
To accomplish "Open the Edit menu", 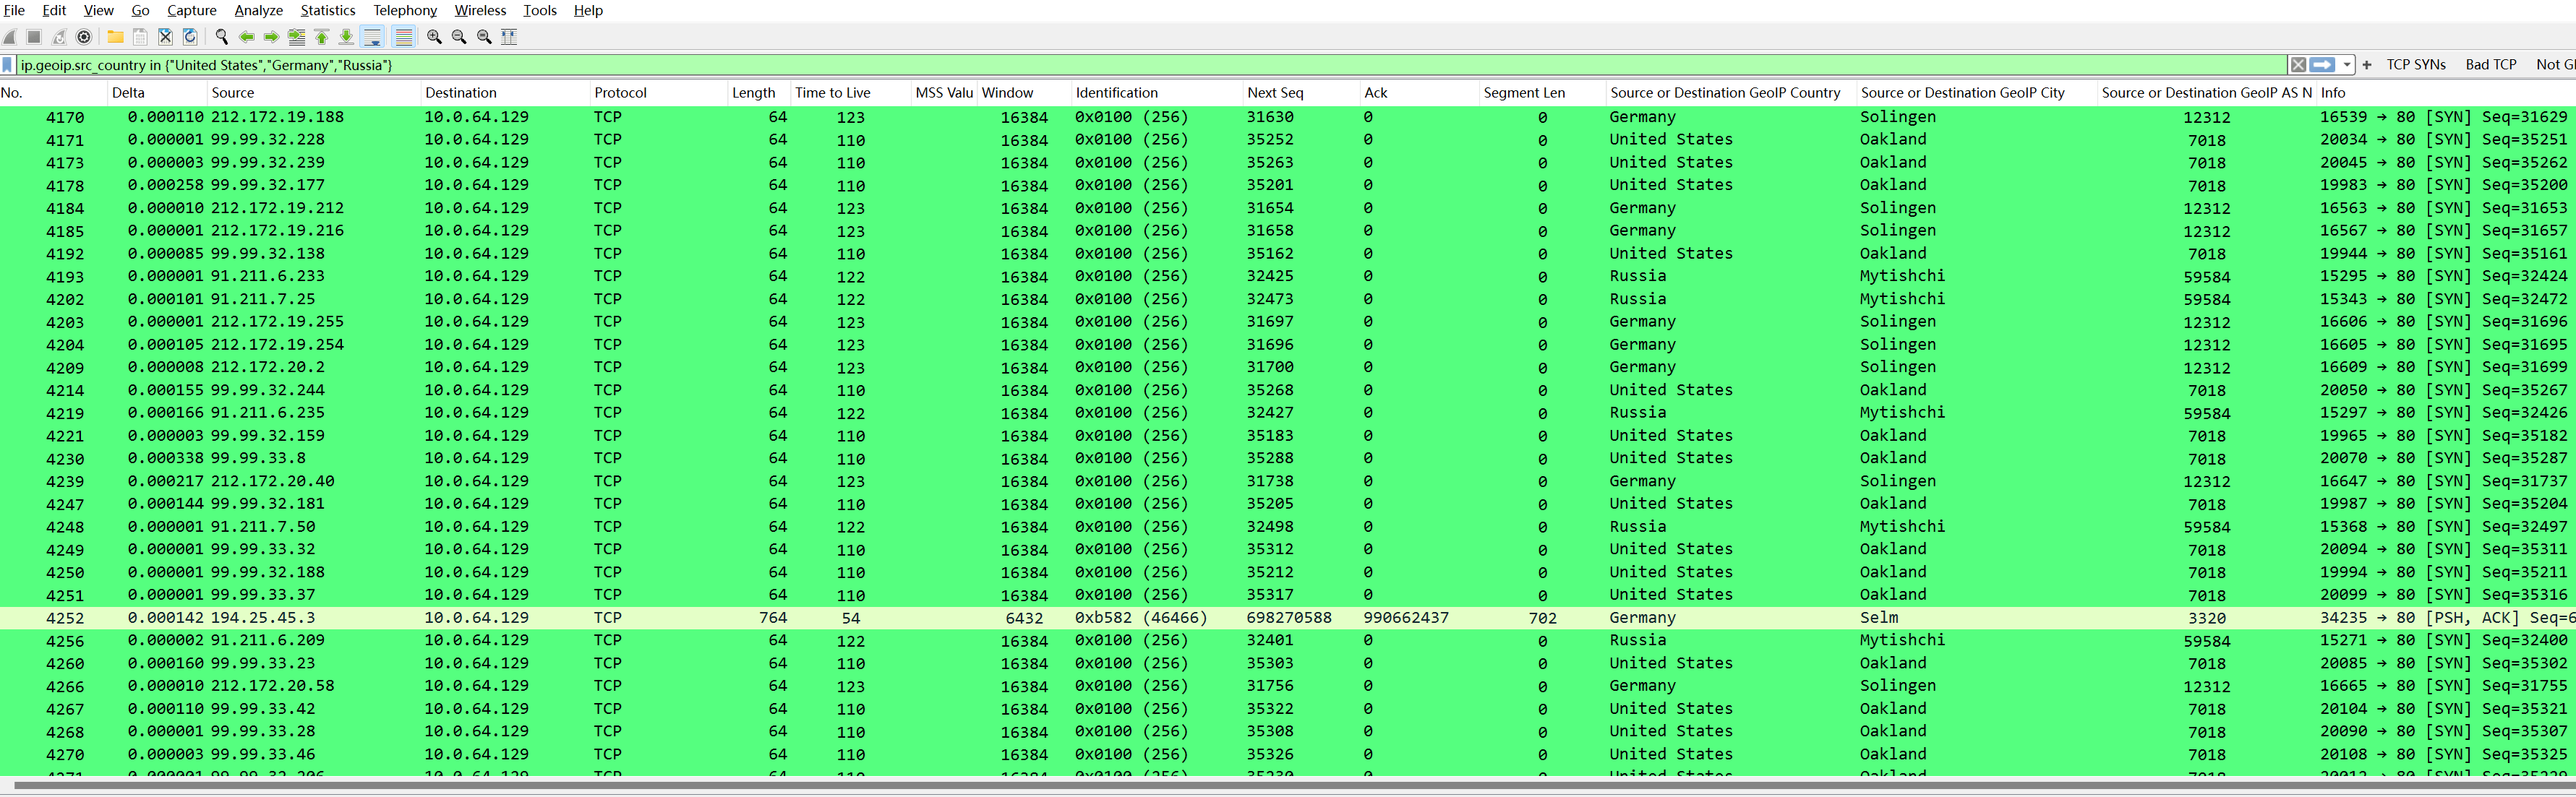I will pos(54,10).
